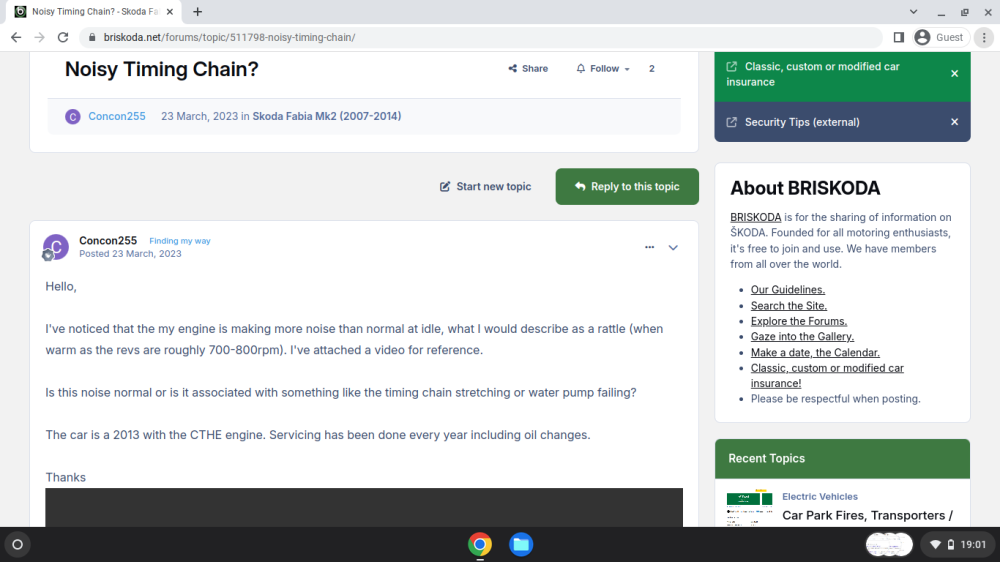Share this topic
1000x562 pixels.
pos(528,68)
